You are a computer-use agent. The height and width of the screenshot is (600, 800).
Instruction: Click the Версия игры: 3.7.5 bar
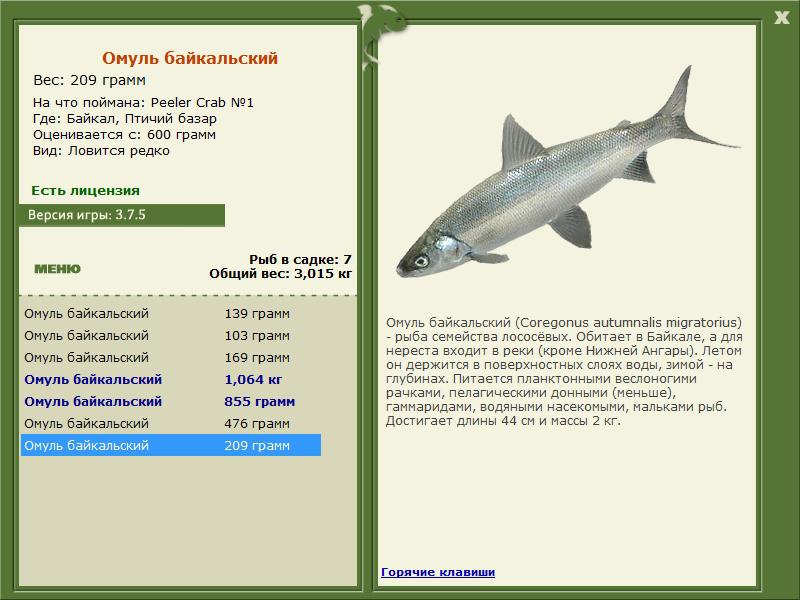[x=121, y=215]
